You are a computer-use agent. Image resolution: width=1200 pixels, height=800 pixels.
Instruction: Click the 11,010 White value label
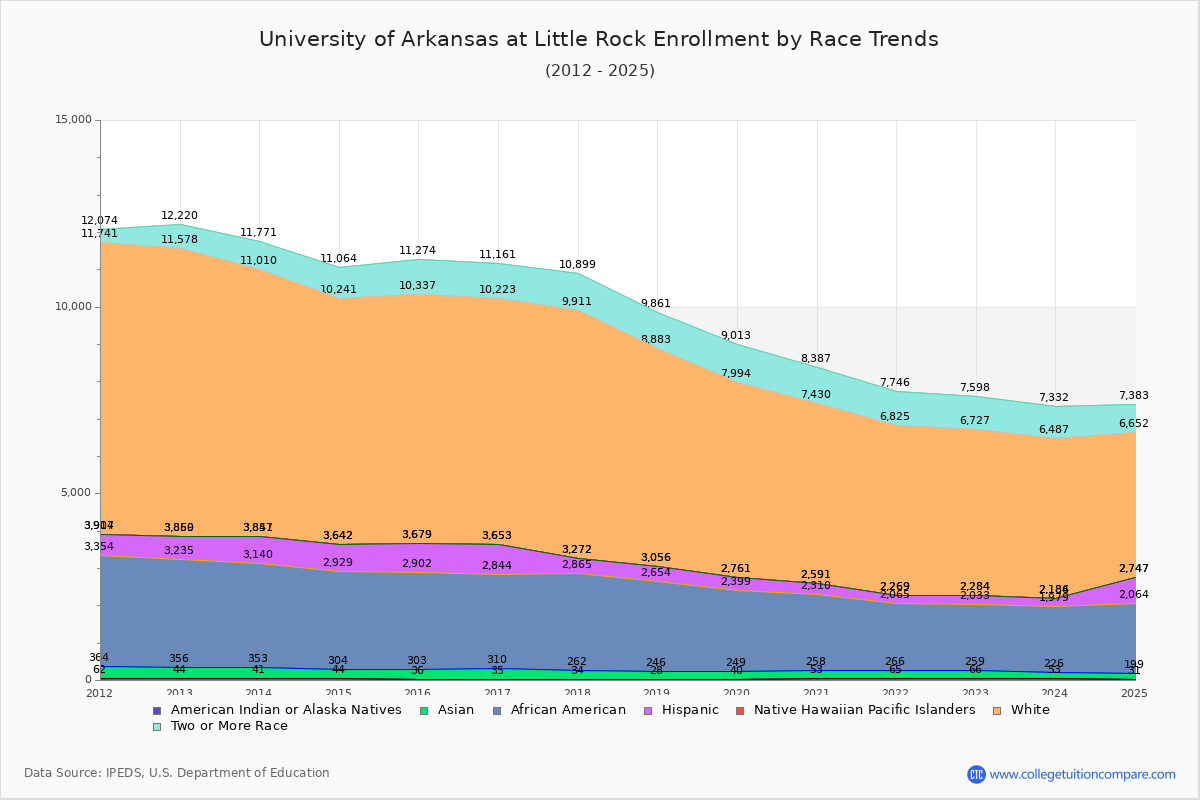(x=259, y=261)
